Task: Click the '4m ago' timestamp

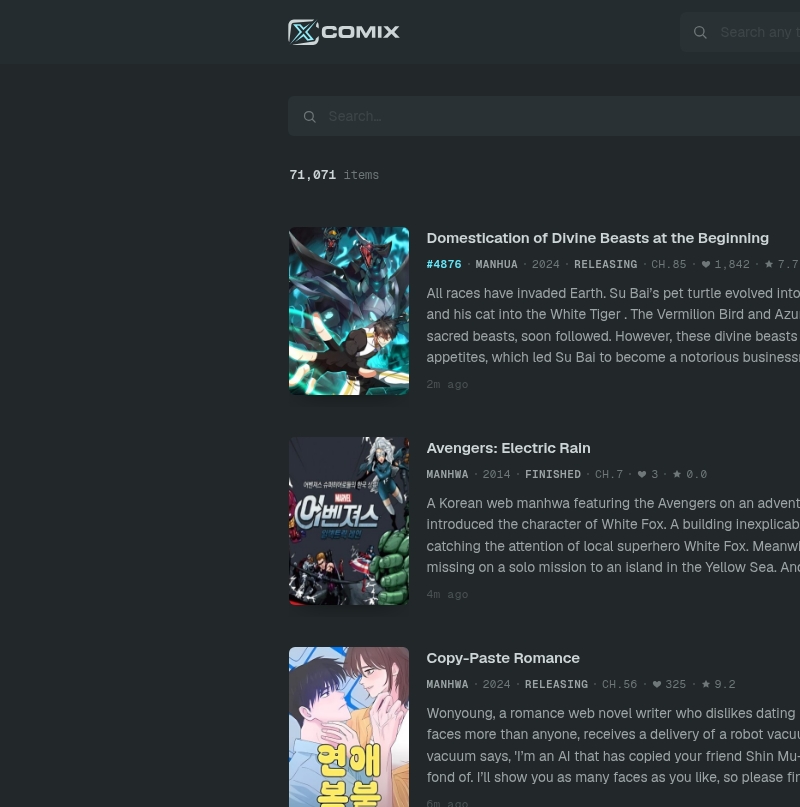Action: tap(447, 594)
